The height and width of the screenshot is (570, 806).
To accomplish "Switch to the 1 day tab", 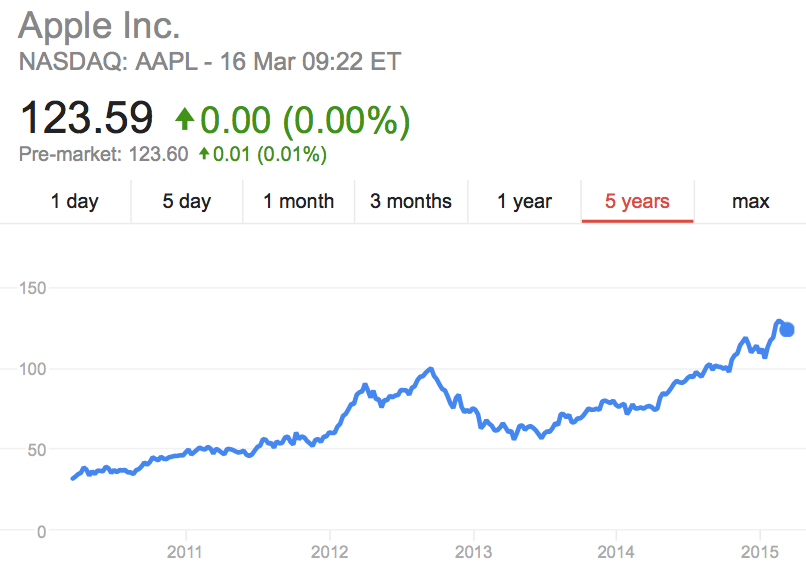I will click(75, 201).
